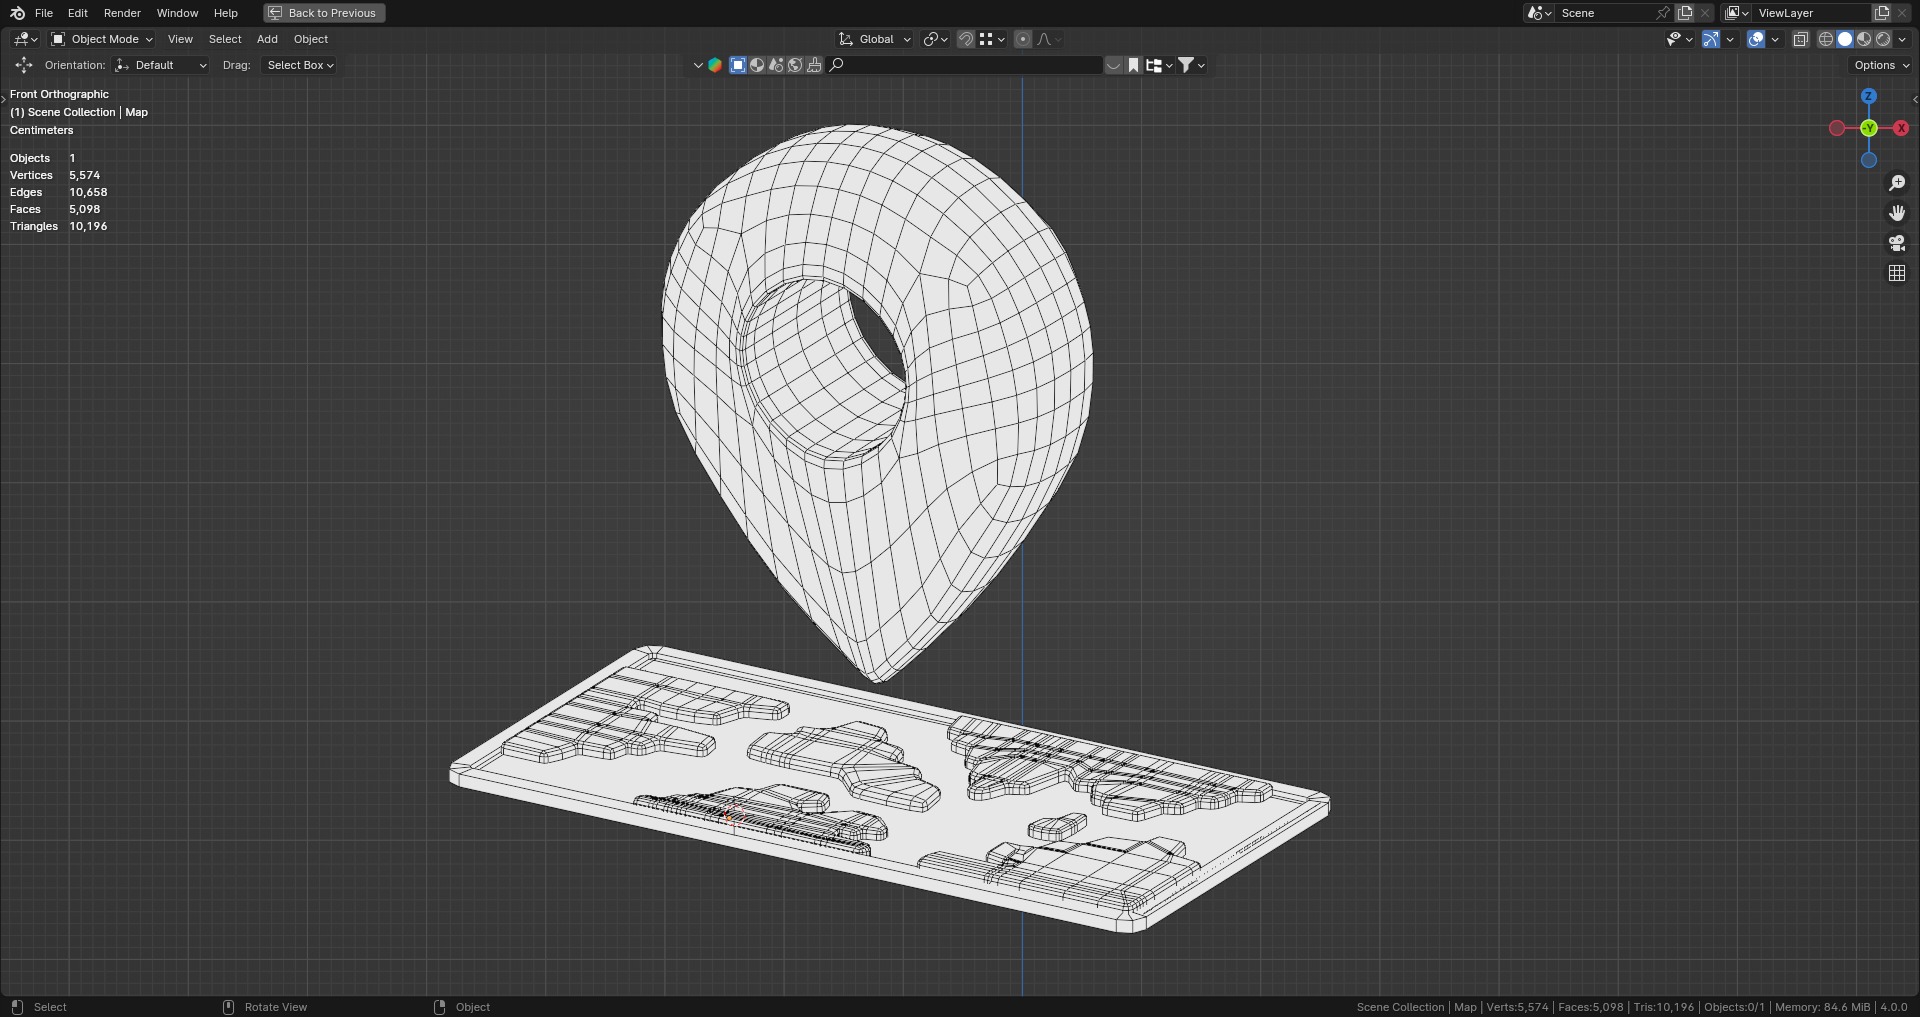Open the File menu
Screen dimensions: 1920x1017
coord(44,13)
